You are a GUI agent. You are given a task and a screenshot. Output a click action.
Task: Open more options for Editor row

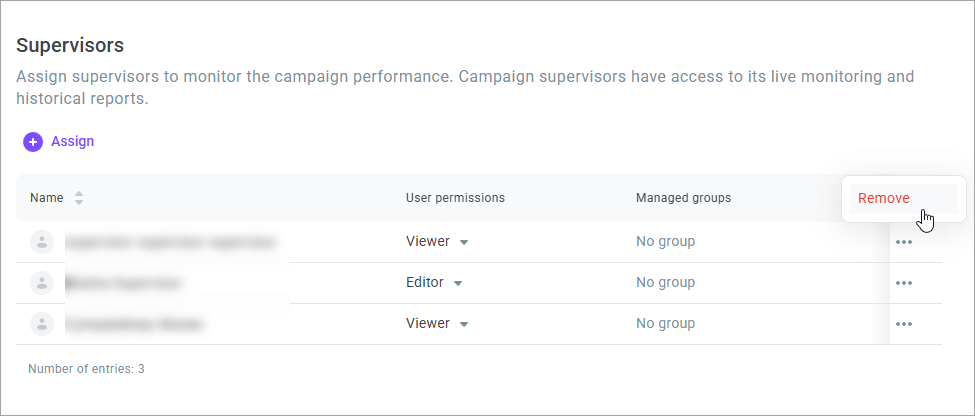pos(903,283)
